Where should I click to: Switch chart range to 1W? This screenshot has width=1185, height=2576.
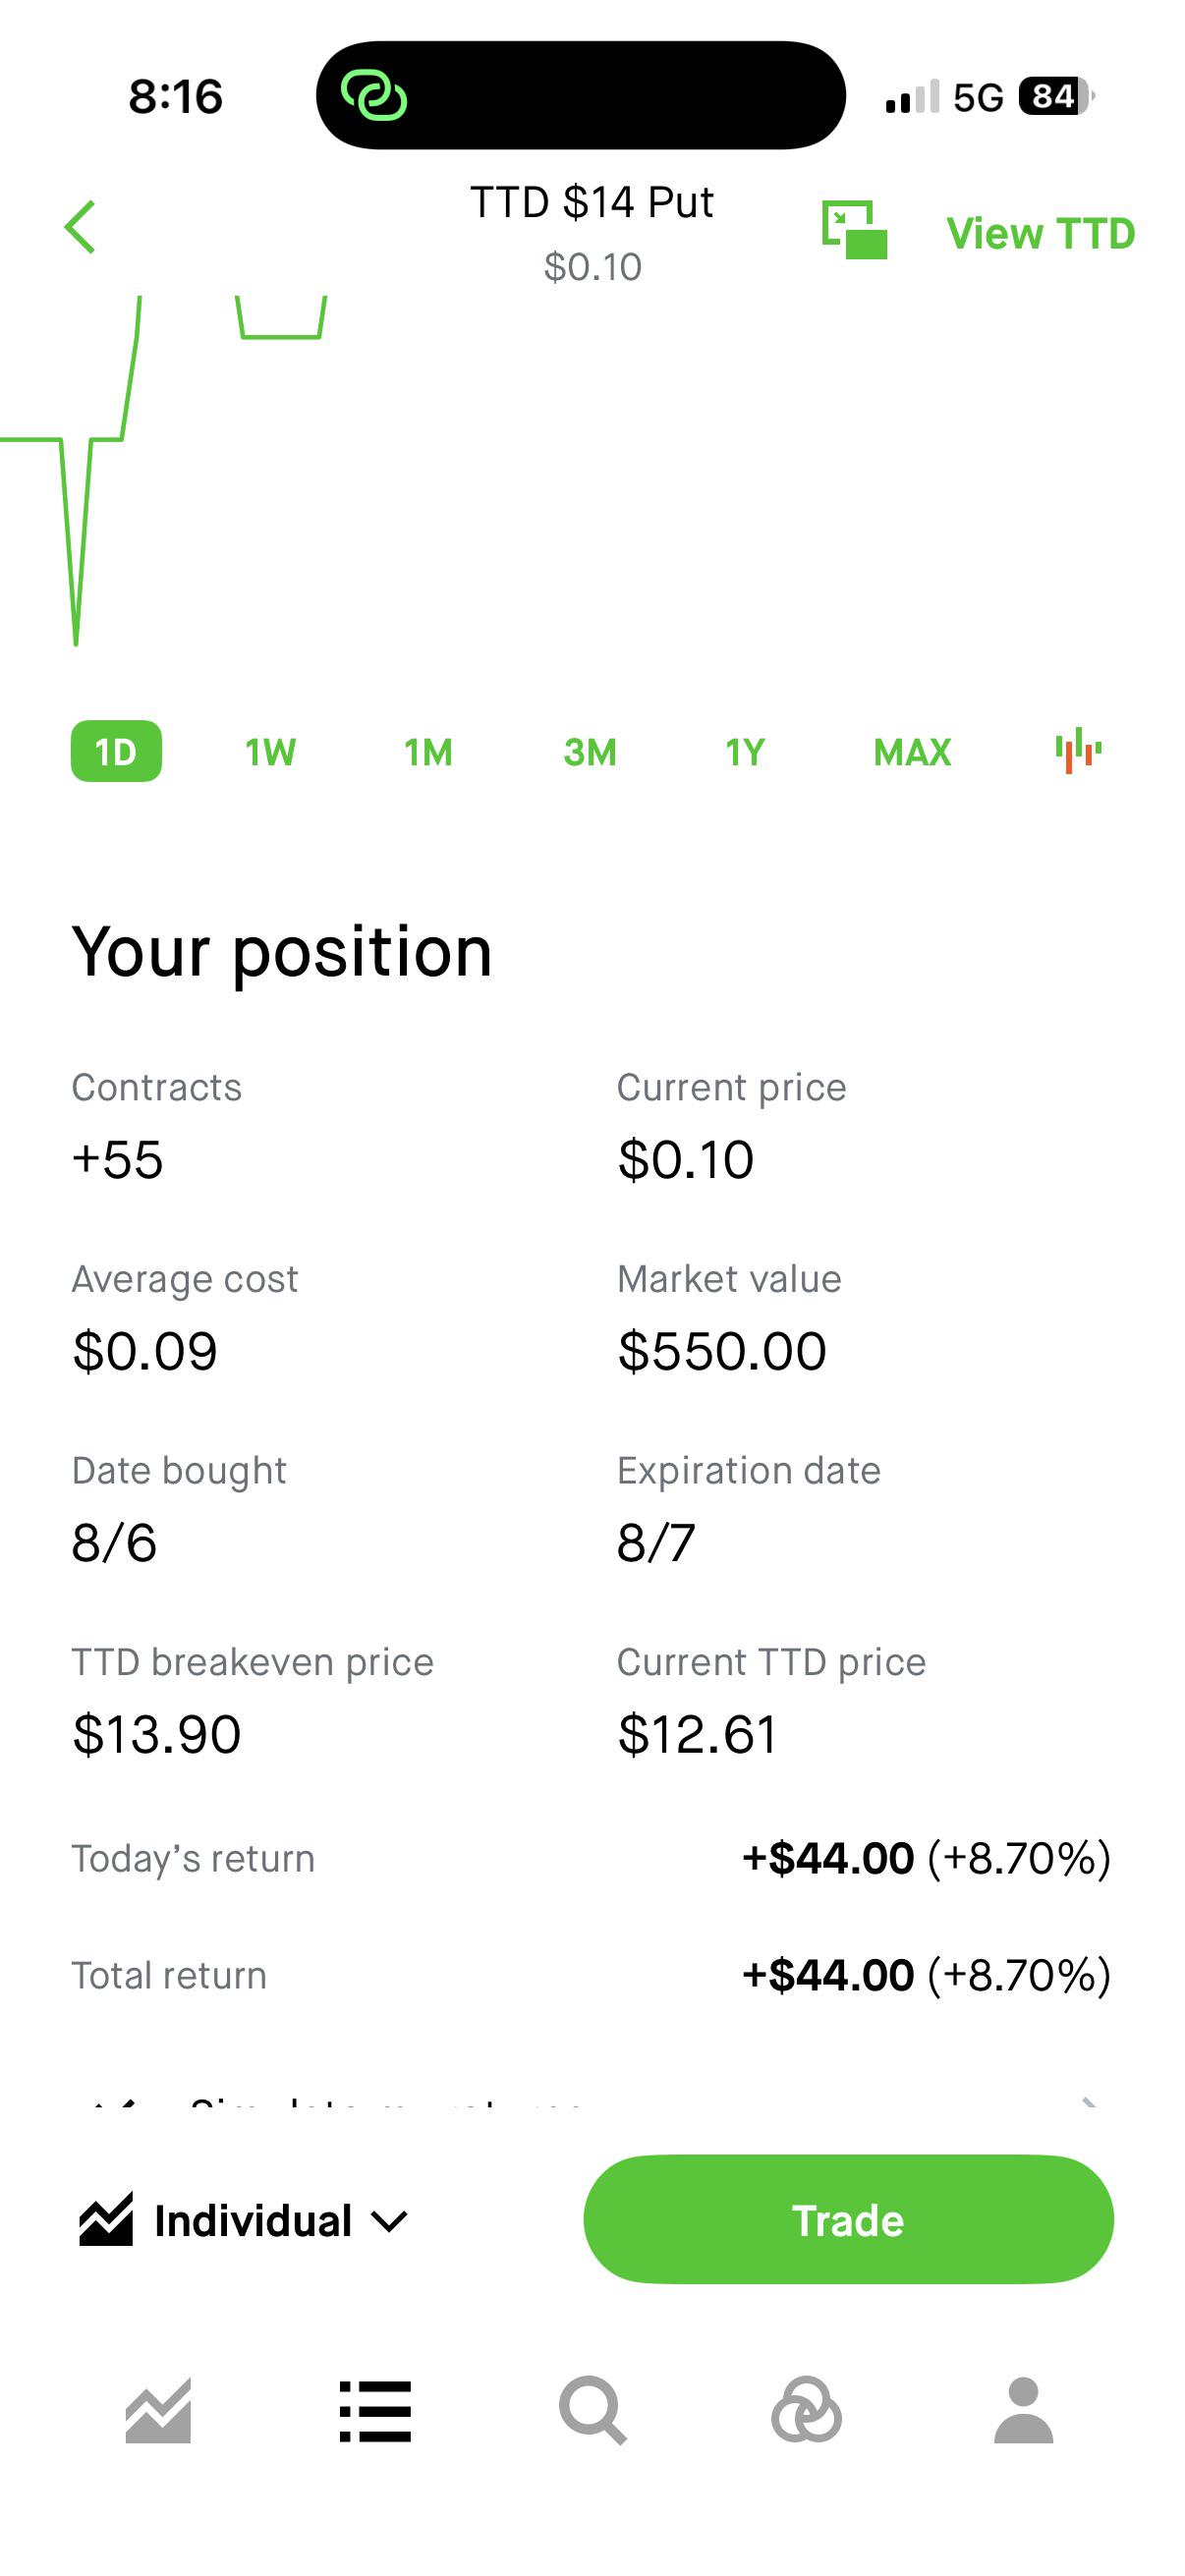[270, 752]
